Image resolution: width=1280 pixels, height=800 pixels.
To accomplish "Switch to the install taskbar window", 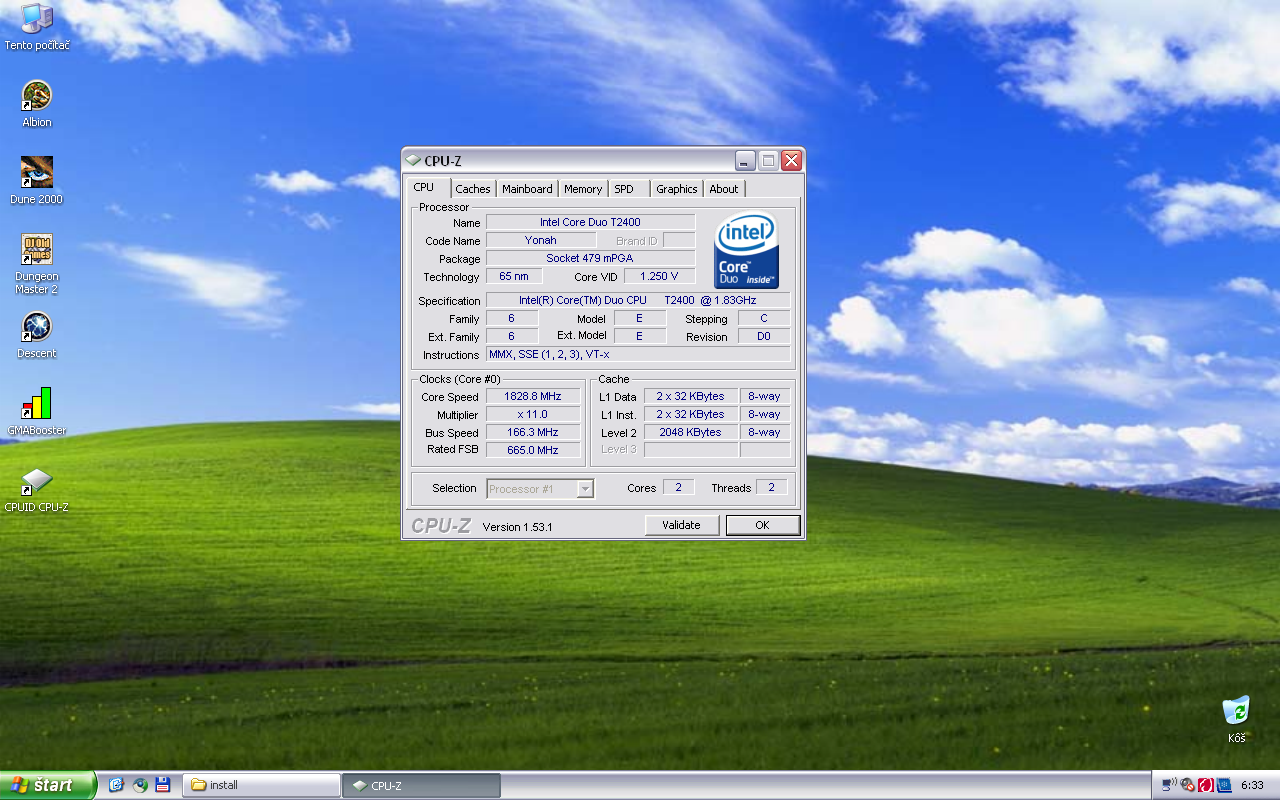I will (262, 785).
